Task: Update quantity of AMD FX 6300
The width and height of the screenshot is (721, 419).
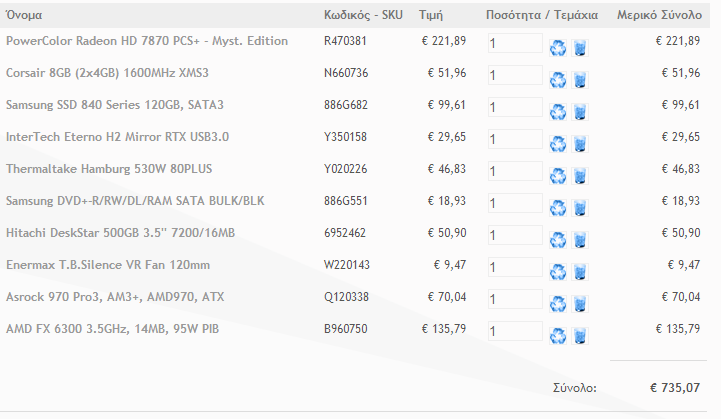Action: tap(558, 336)
